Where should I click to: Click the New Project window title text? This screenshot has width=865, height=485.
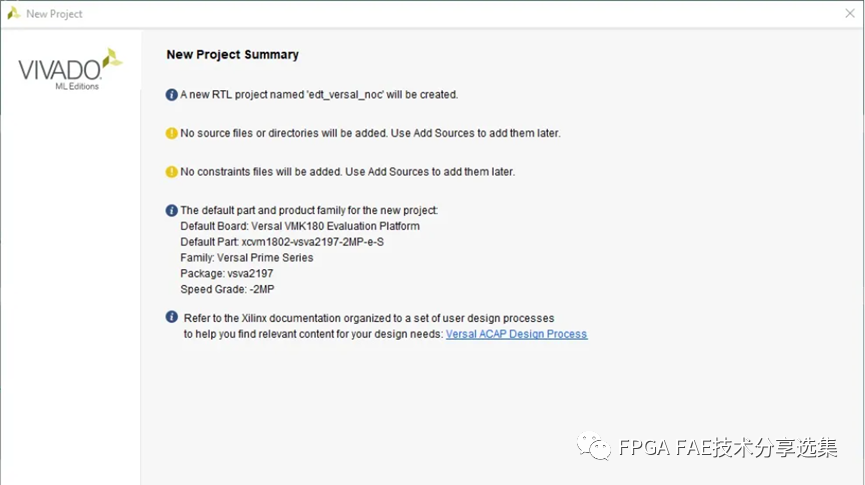pos(54,14)
